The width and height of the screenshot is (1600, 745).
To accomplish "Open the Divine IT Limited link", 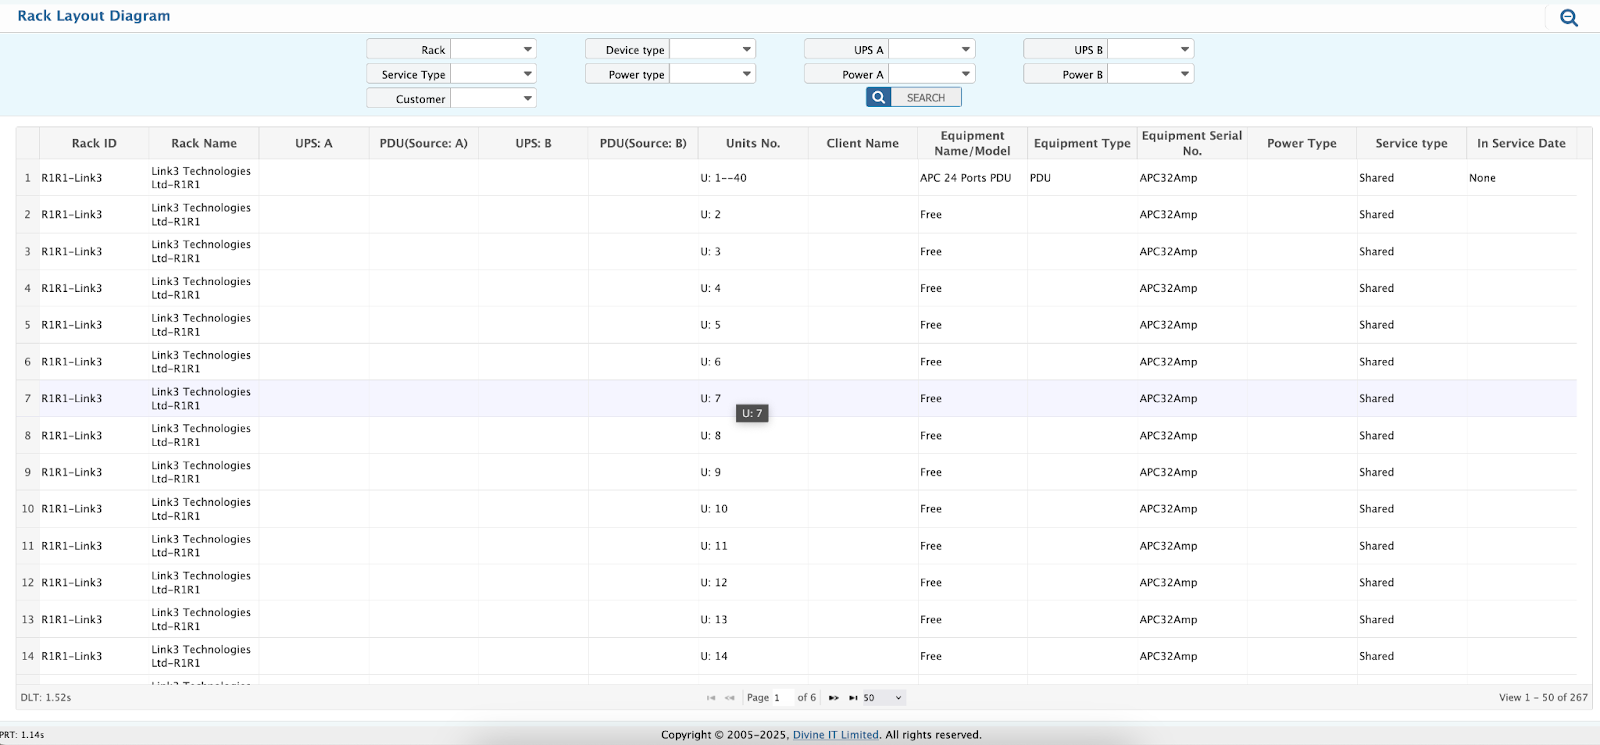I will pos(835,735).
